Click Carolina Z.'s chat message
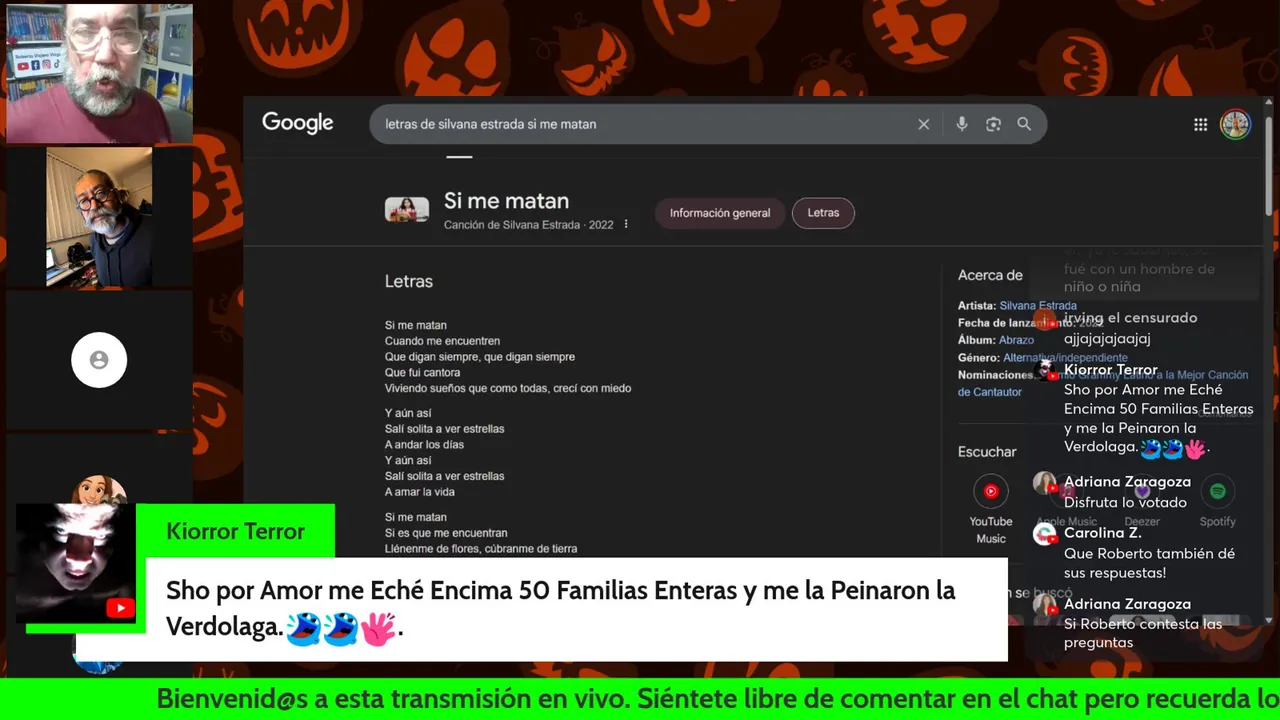 click(1149, 563)
